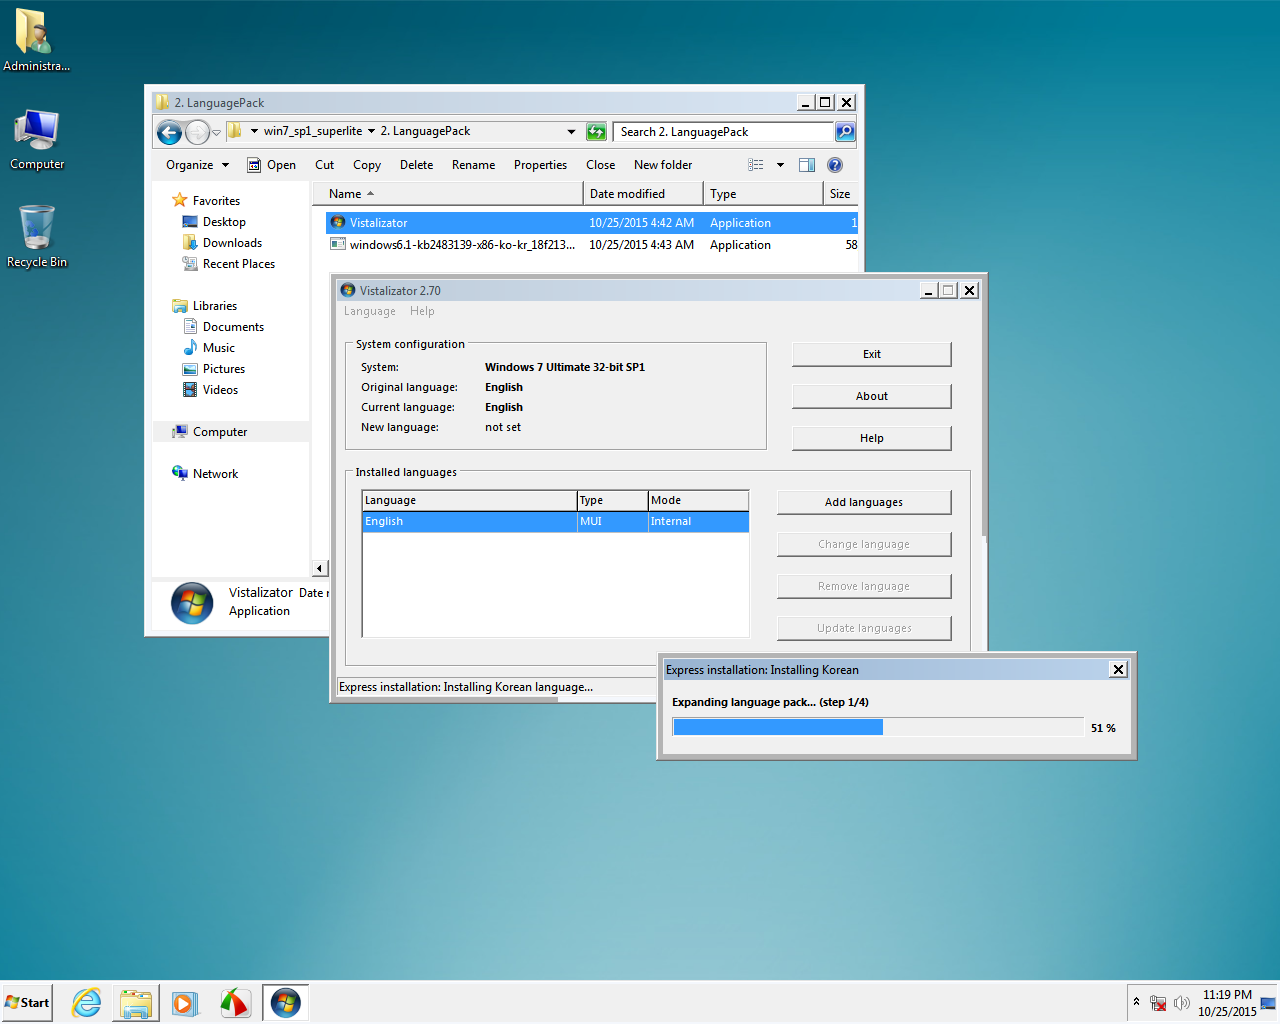
Task: Click inside the Search 2. LanguagePack field
Action: click(723, 132)
